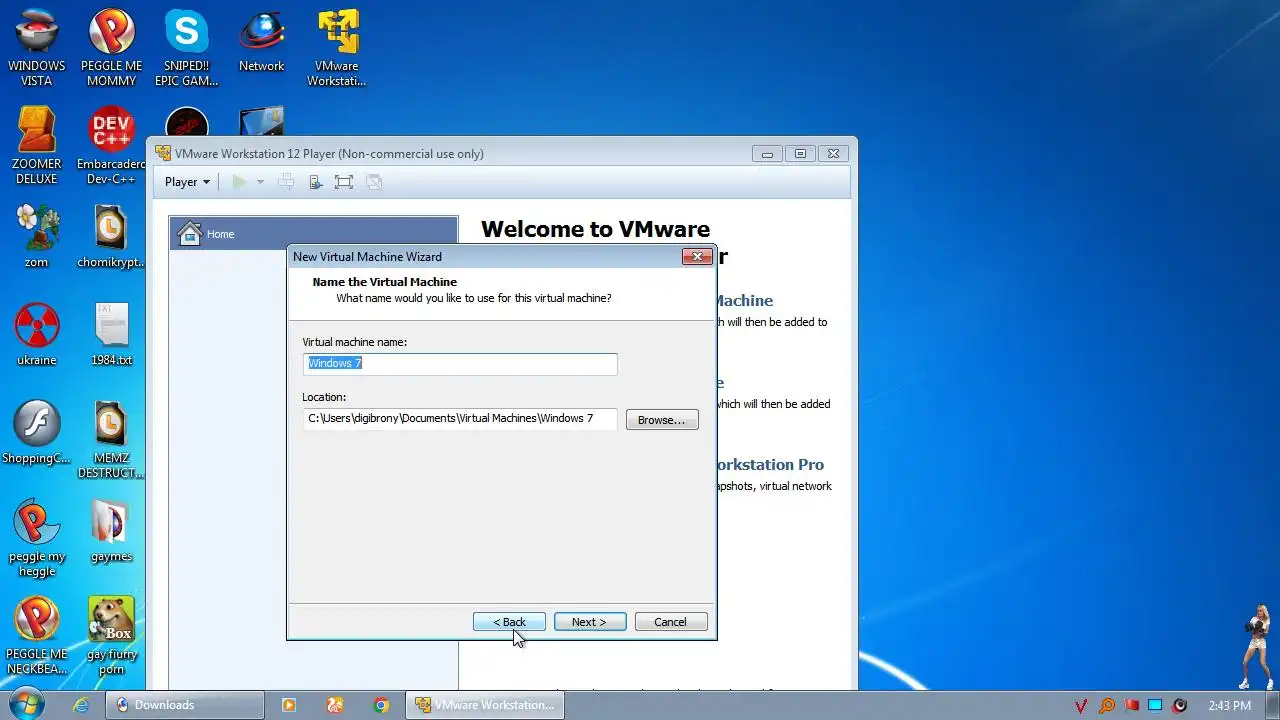Image resolution: width=1280 pixels, height=720 pixels.
Task: Open the WINDOWS VISTA desktop icon
Action: [x=37, y=48]
